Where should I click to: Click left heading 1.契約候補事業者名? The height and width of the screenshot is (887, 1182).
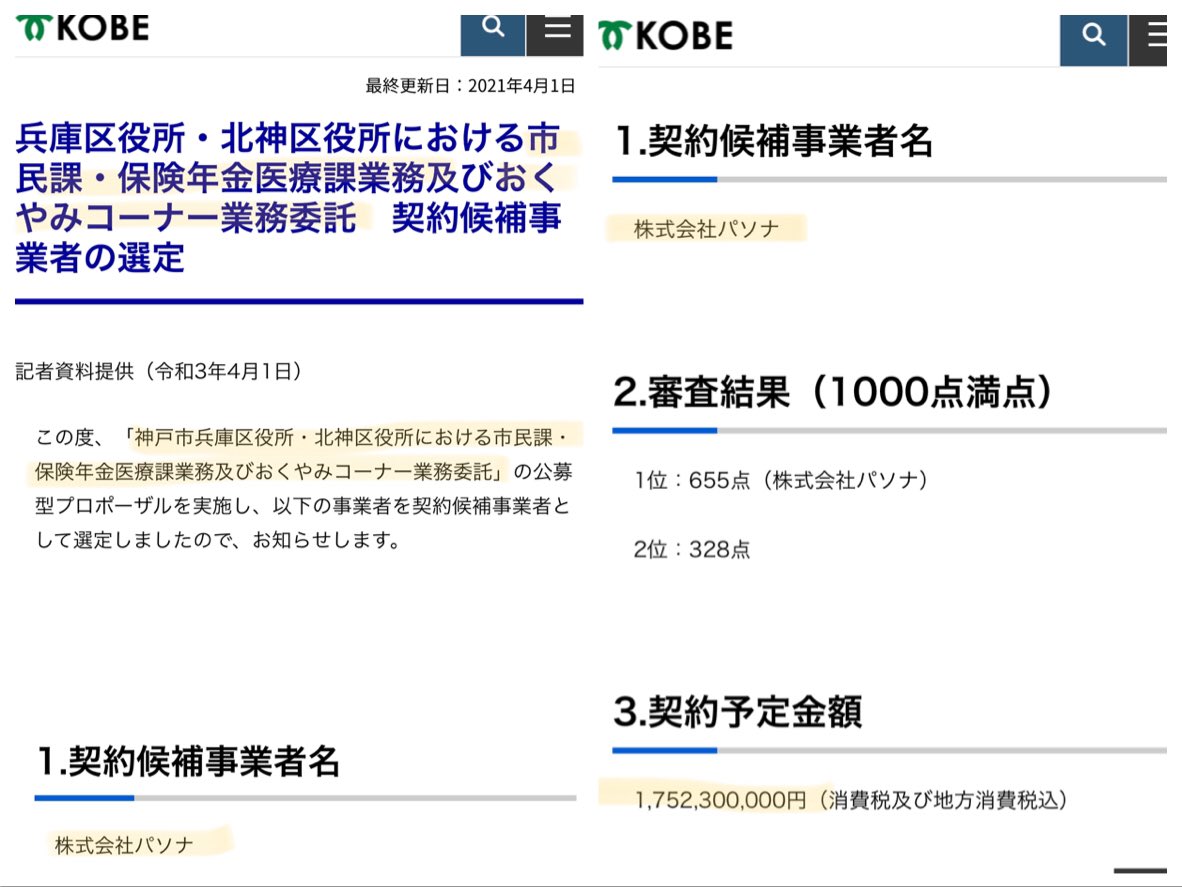[x=188, y=760]
